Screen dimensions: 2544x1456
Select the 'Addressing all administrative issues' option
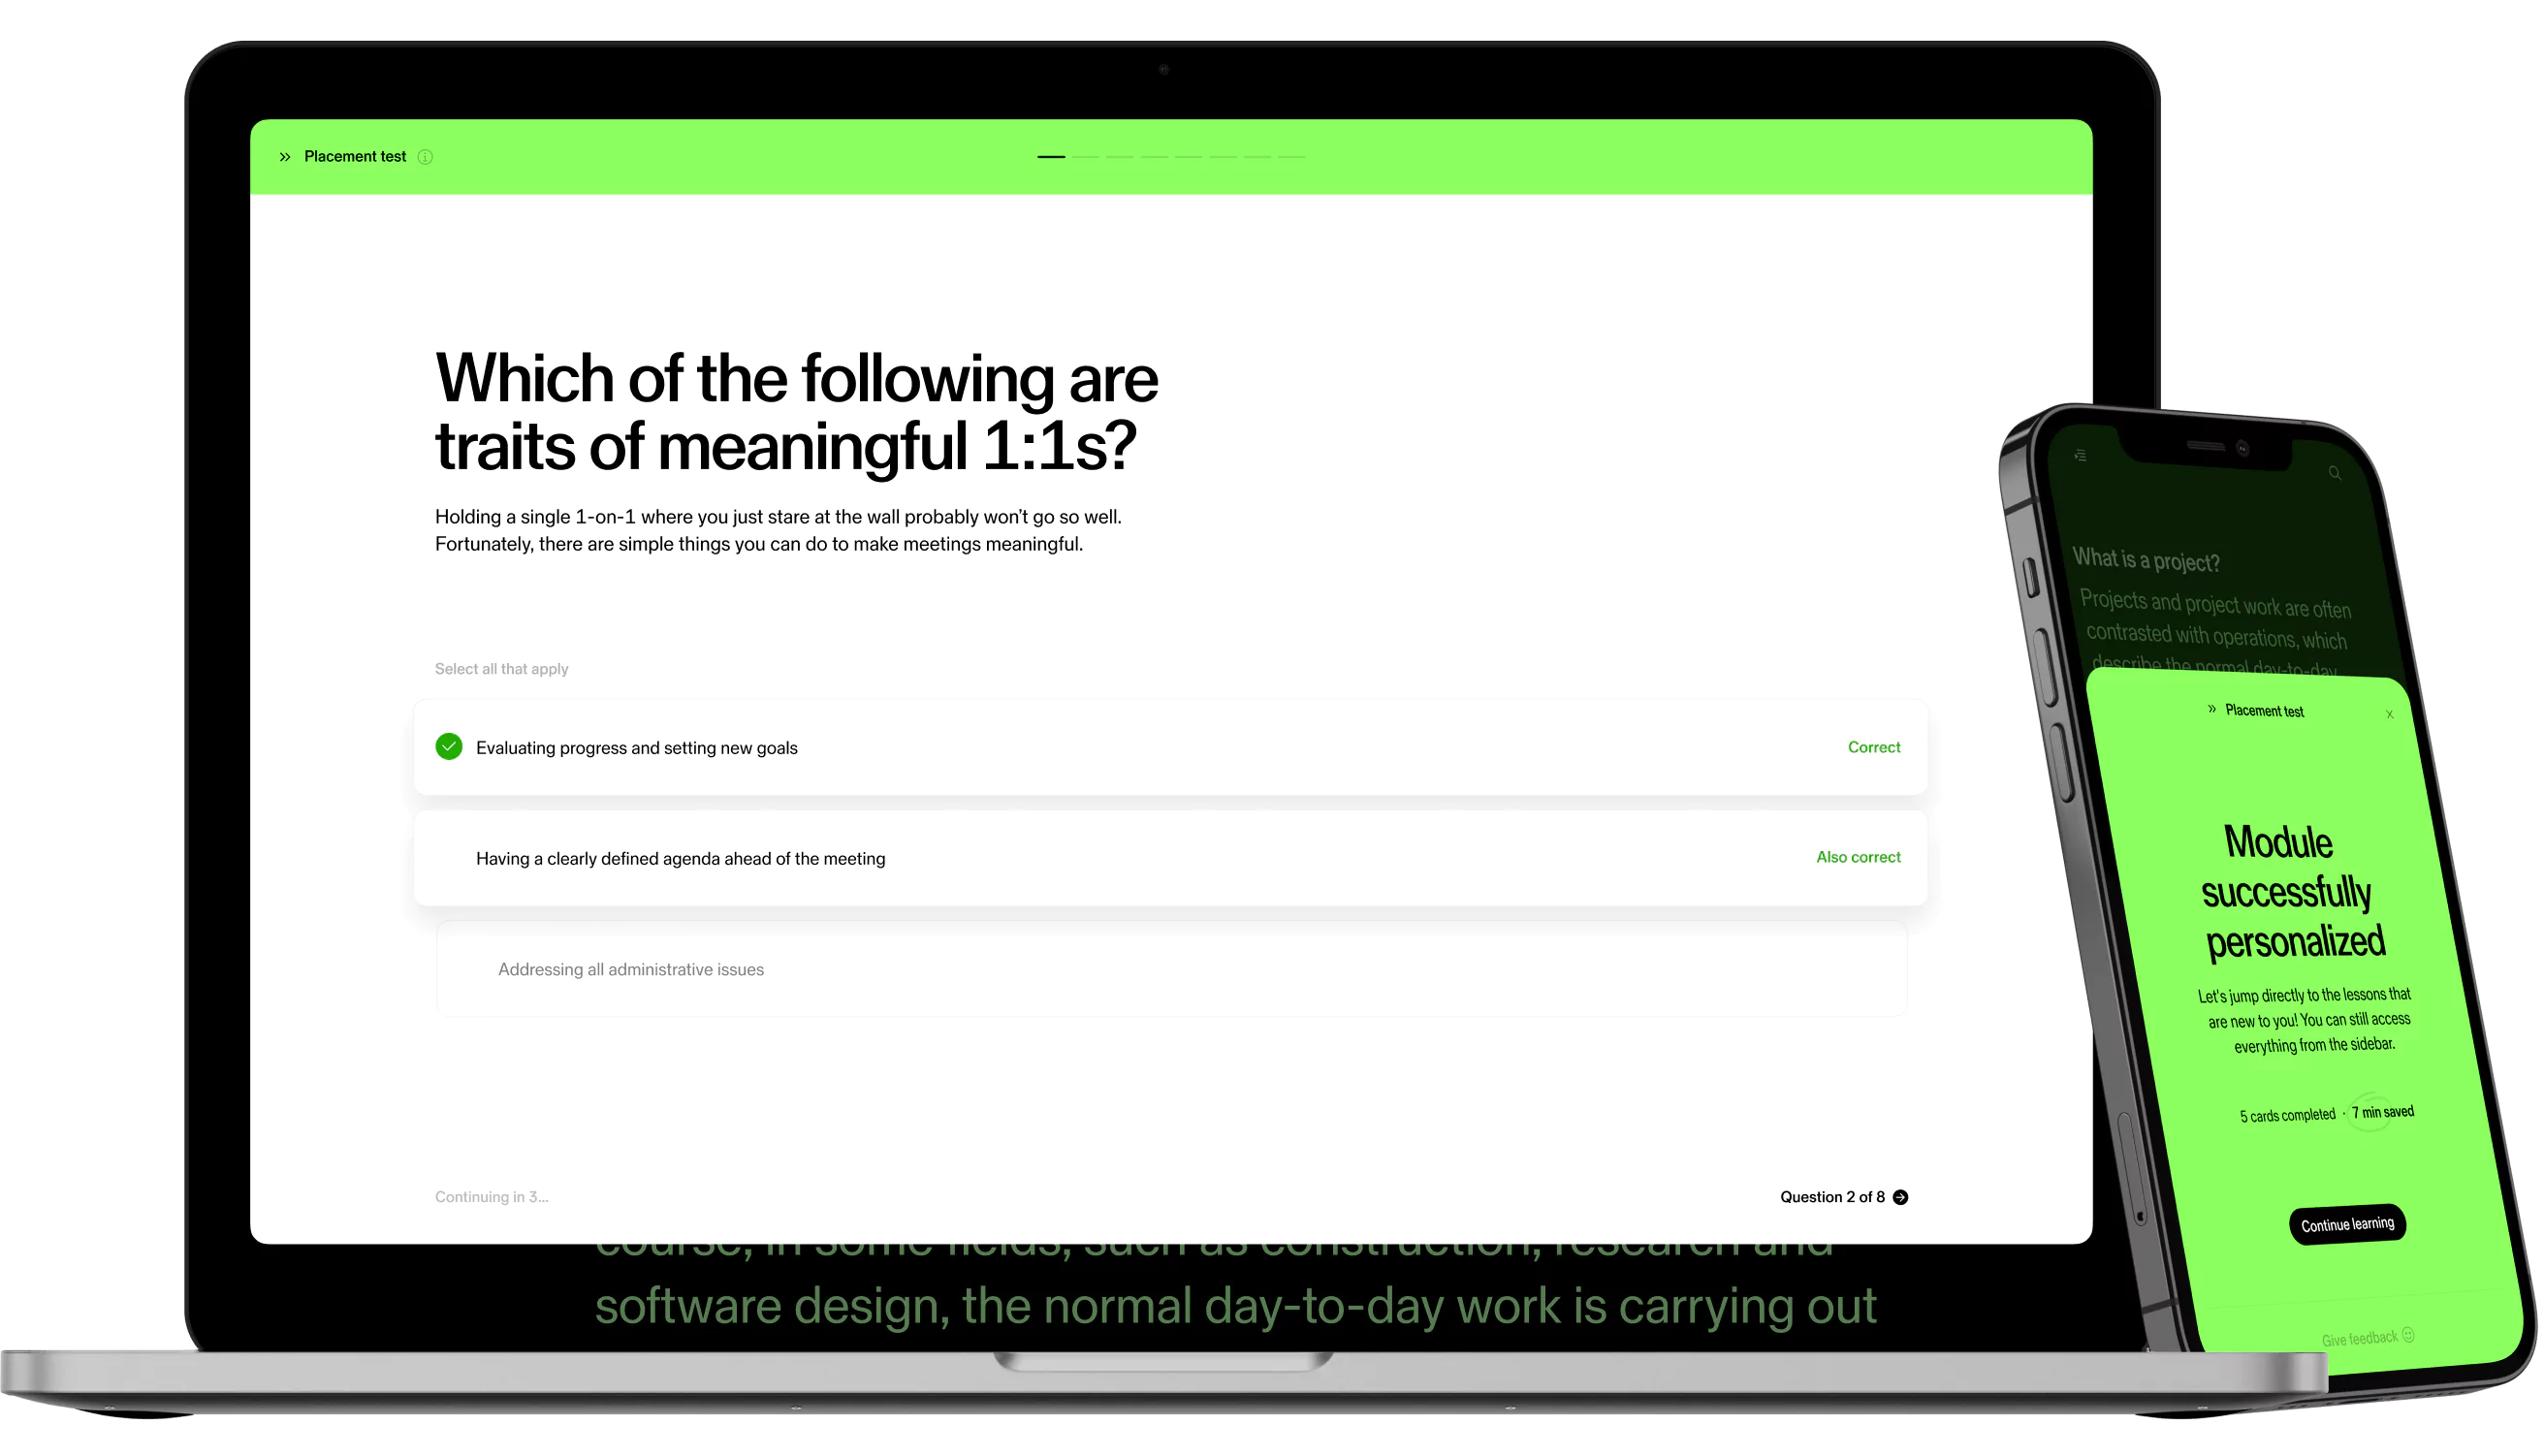click(630, 970)
